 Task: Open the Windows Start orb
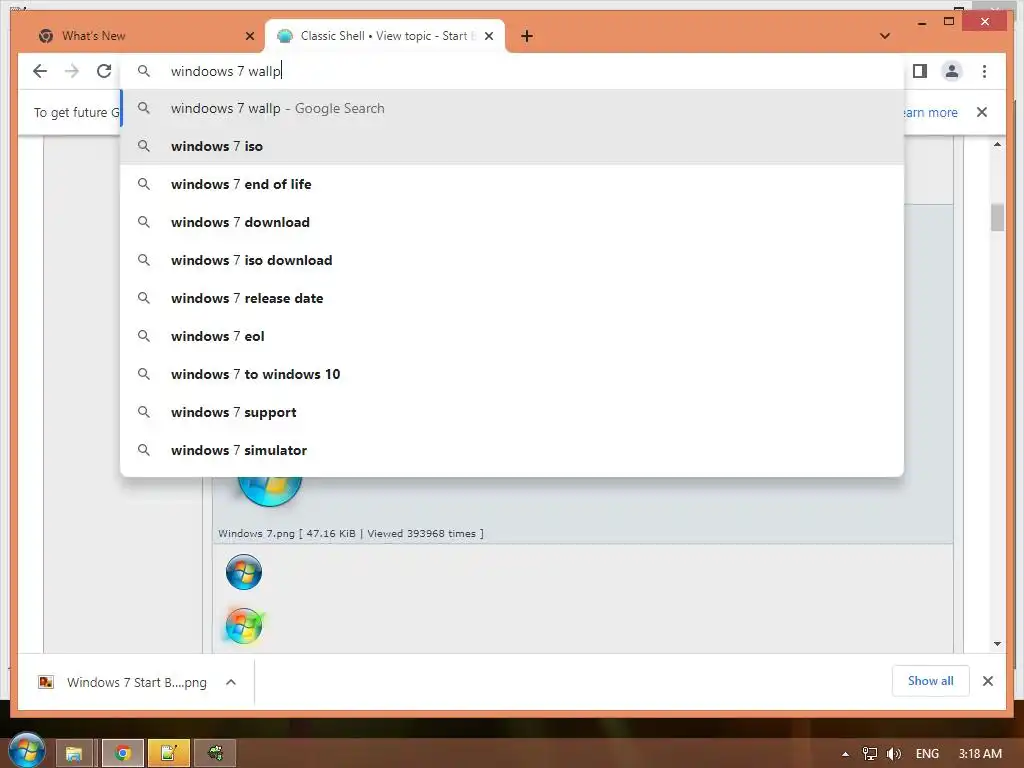coord(27,751)
